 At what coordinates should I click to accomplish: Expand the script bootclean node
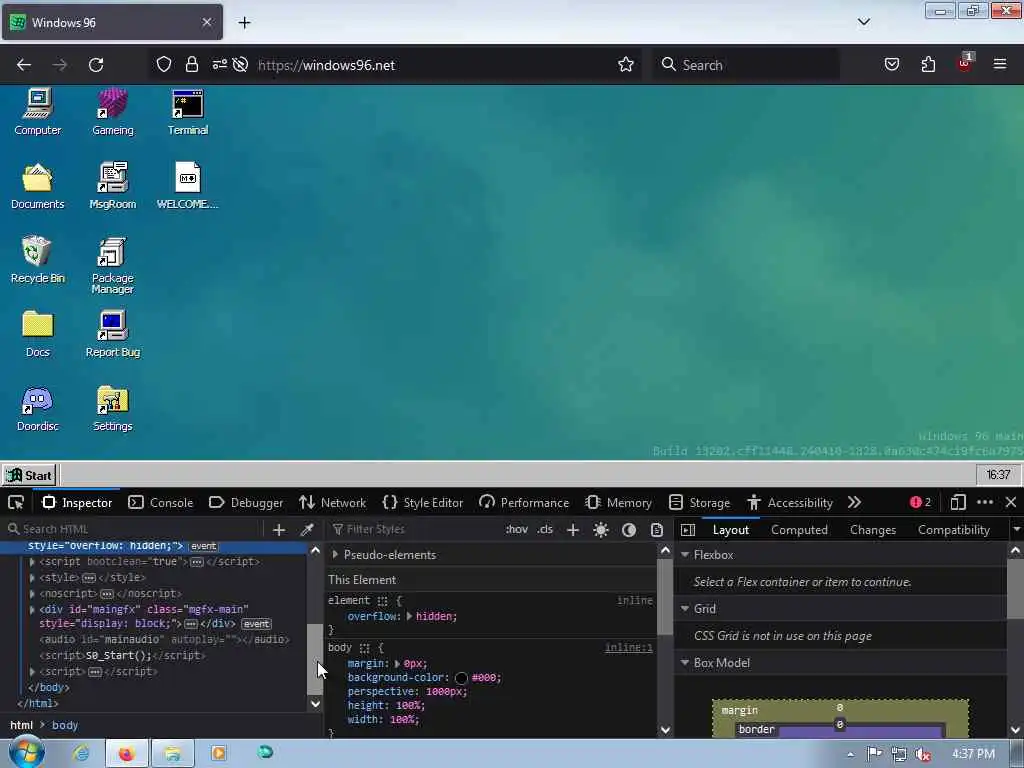pos(32,562)
